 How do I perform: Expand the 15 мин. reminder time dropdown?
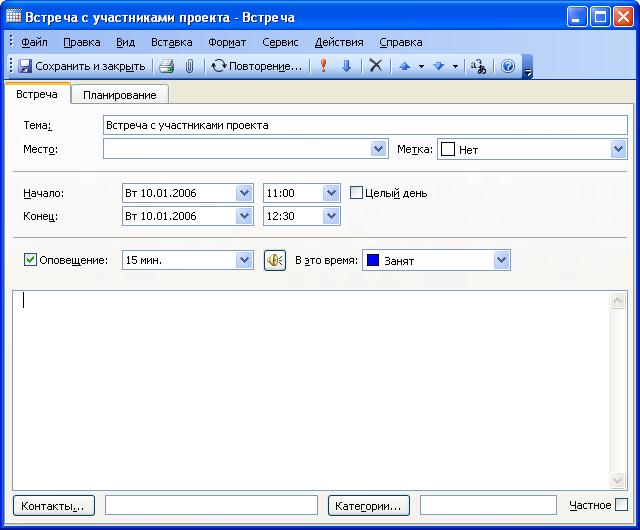(x=244, y=260)
